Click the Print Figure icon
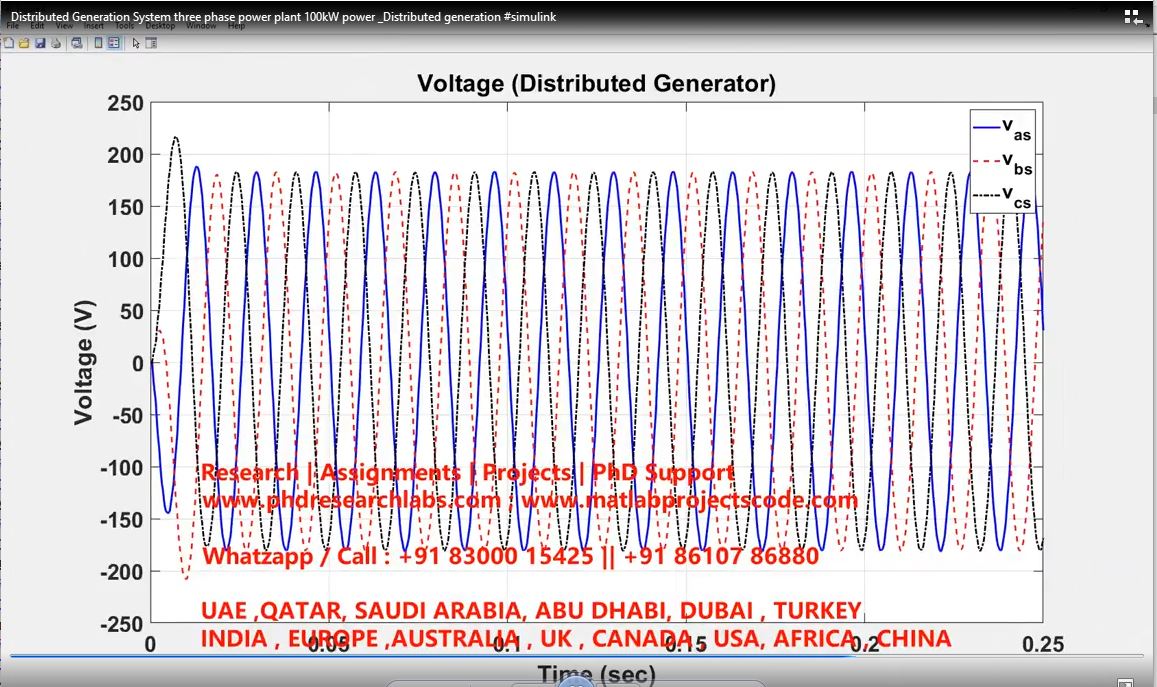Viewport: 1157px width, 687px height. point(55,43)
